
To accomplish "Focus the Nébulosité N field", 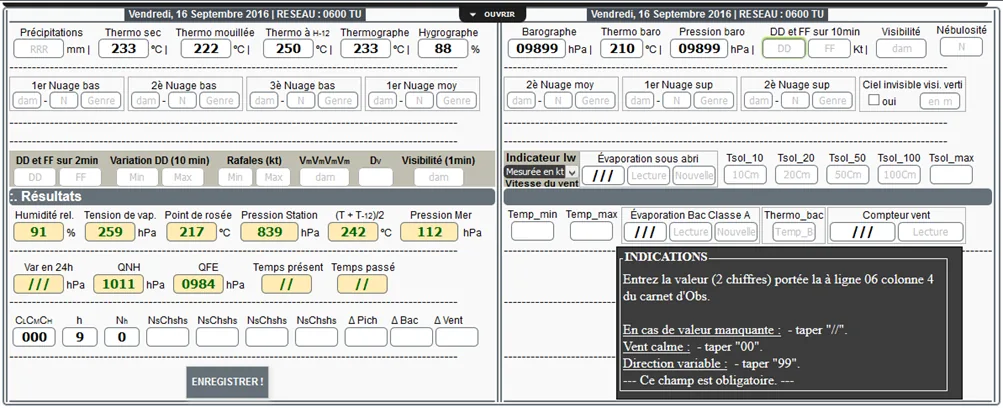I will pos(961,47).
